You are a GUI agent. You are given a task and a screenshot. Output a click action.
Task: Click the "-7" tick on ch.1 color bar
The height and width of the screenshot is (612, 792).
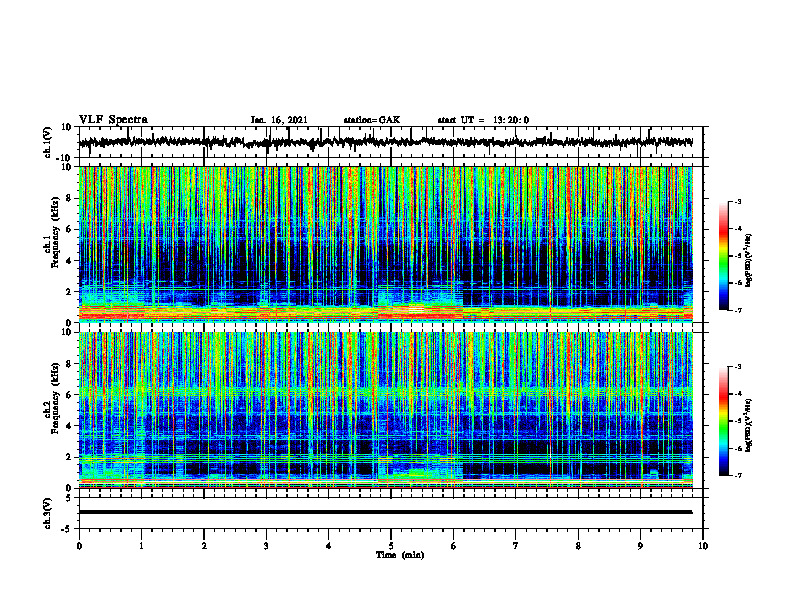[737, 310]
